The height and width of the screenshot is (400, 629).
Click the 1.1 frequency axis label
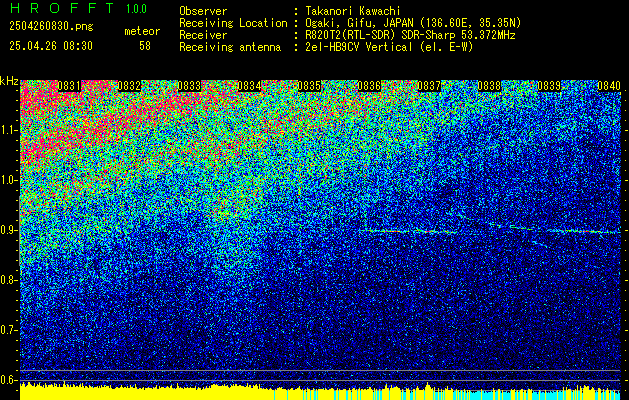coord(8,131)
